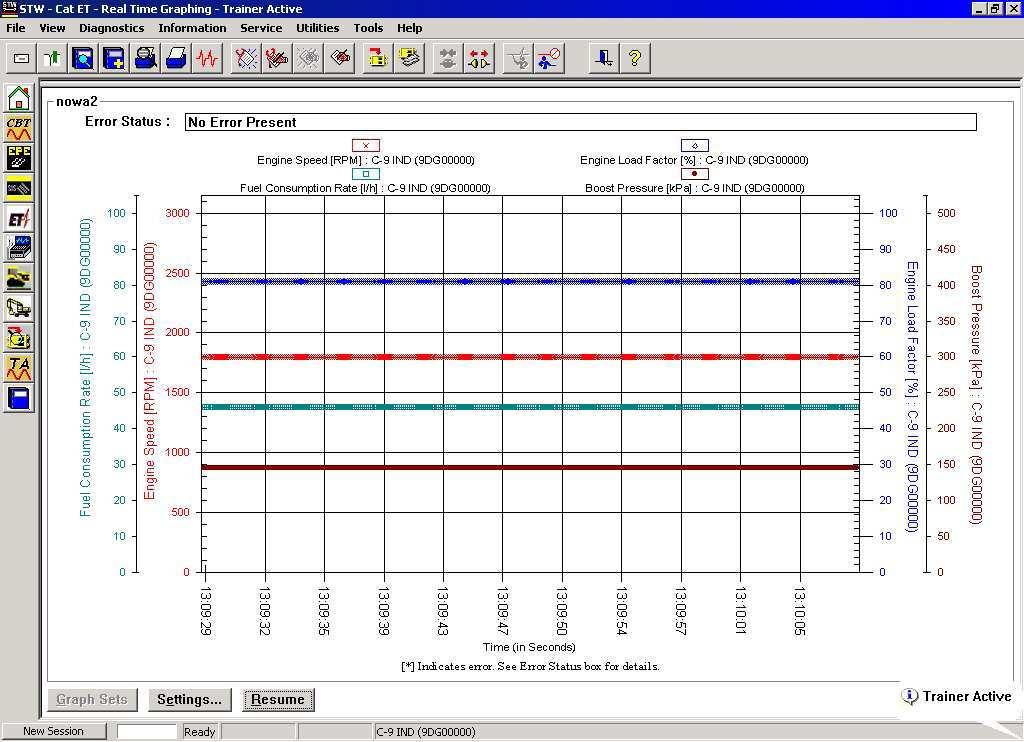This screenshot has width=1024, height=742.
Task: Click the Engine Speed legend marker
Action: (x=366, y=146)
